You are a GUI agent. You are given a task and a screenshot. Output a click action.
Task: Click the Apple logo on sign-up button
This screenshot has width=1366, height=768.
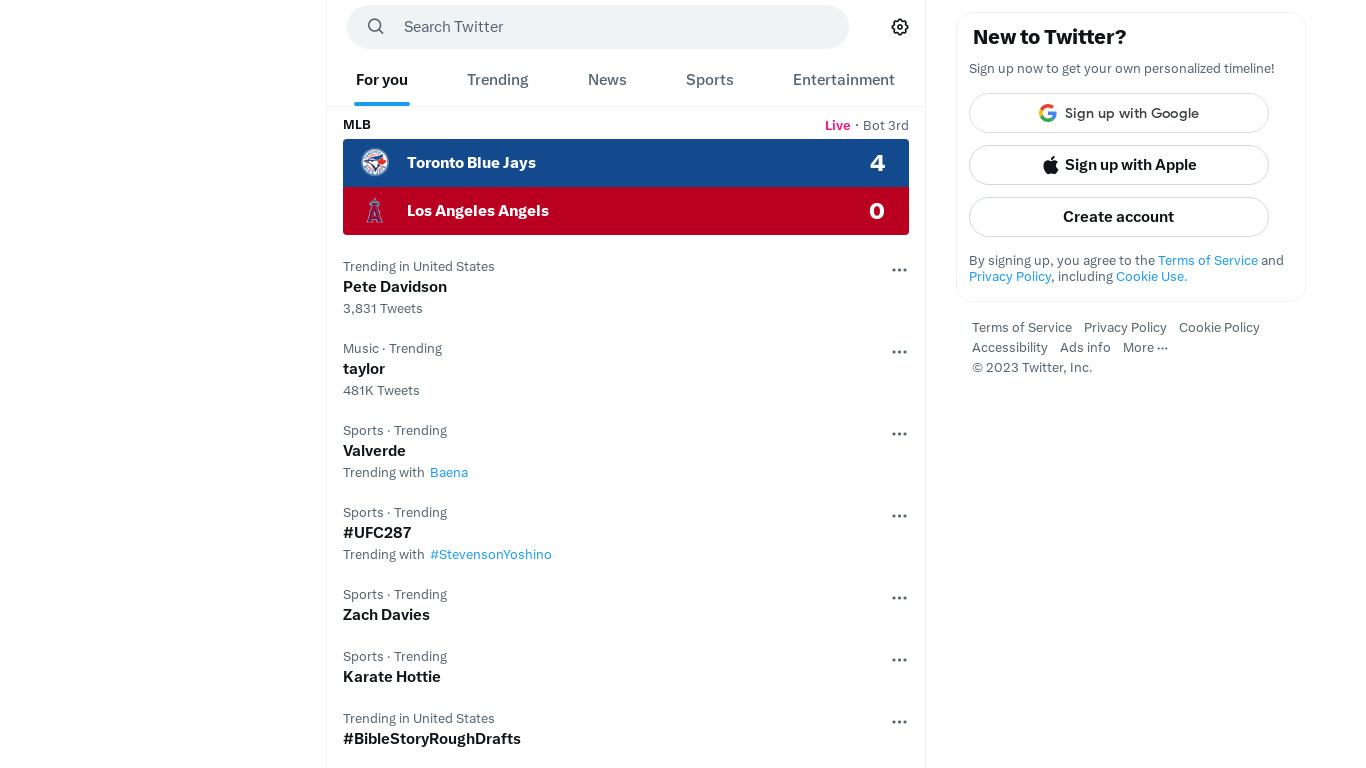point(1051,165)
